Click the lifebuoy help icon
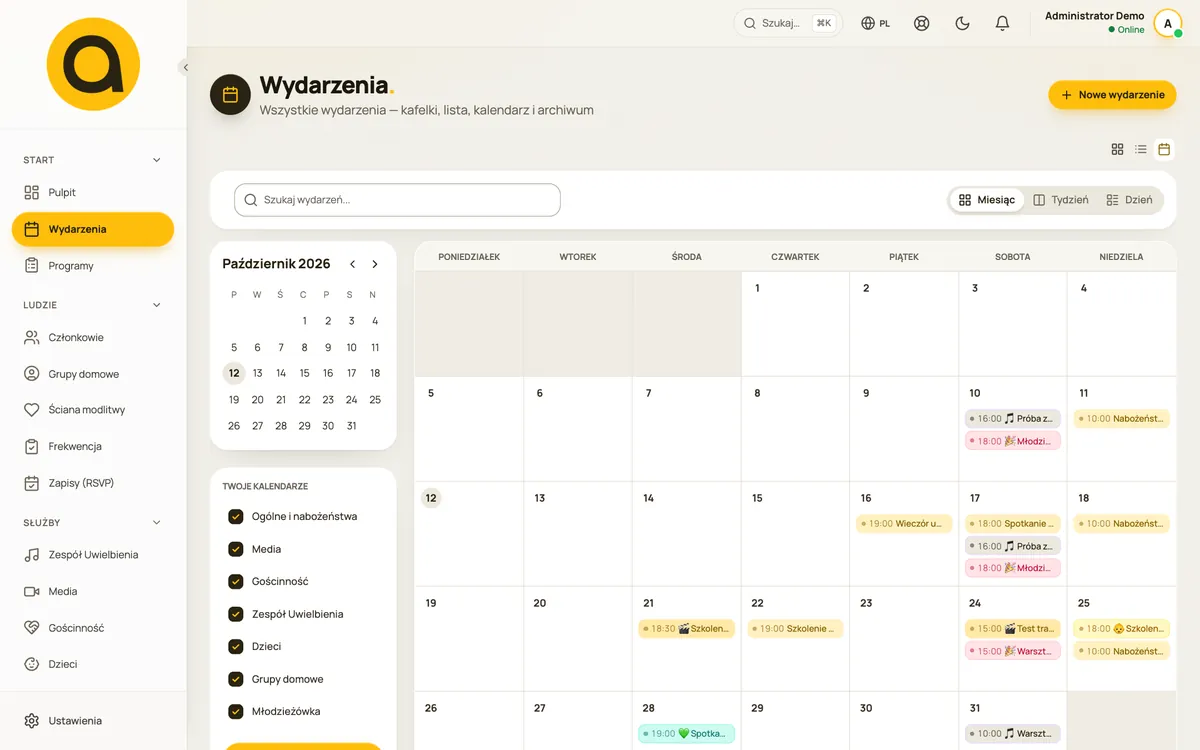This screenshot has width=1200, height=750. tap(922, 23)
